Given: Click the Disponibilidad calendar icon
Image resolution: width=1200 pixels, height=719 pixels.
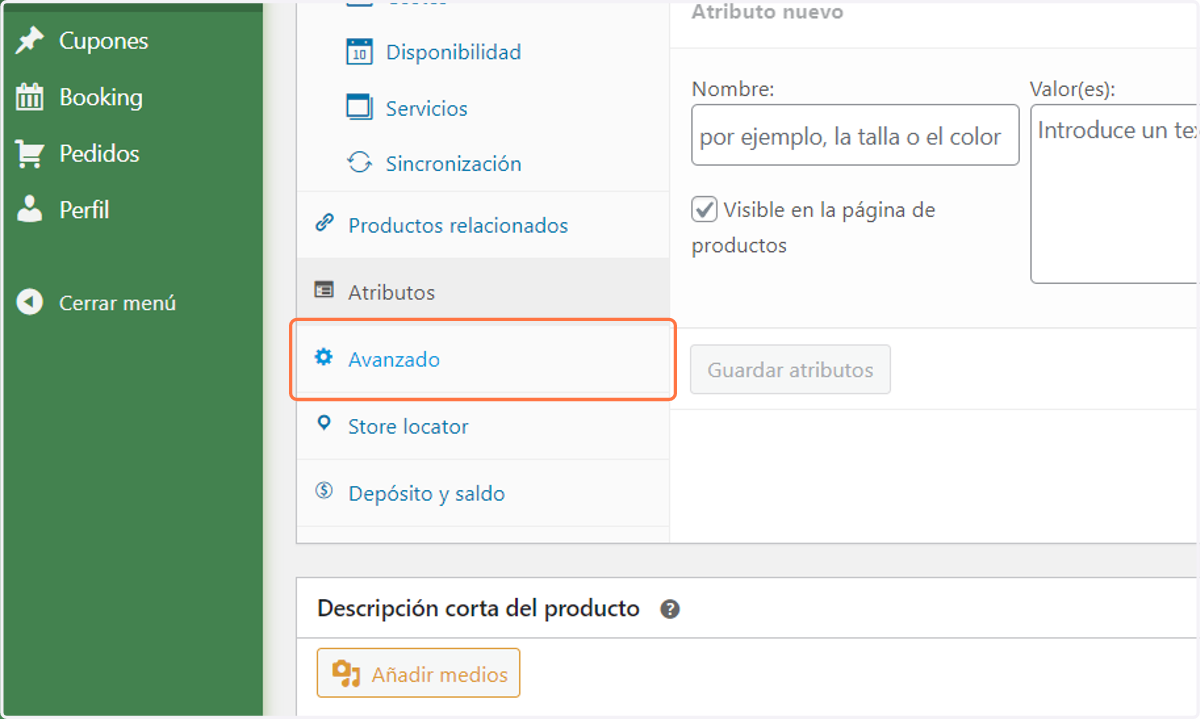Looking at the screenshot, I should point(359,52).
